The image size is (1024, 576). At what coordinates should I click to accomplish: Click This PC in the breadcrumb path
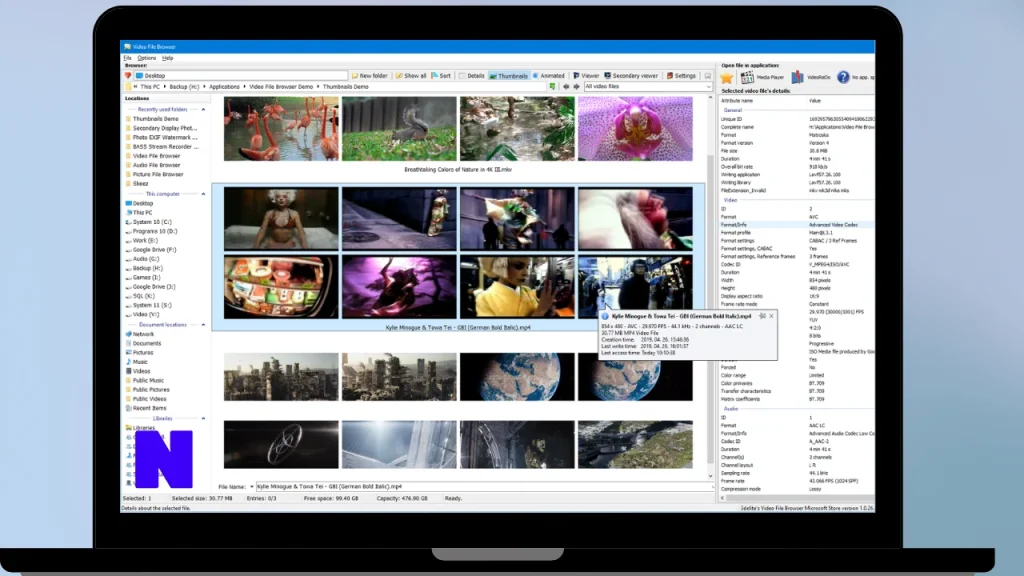[150, 86]
